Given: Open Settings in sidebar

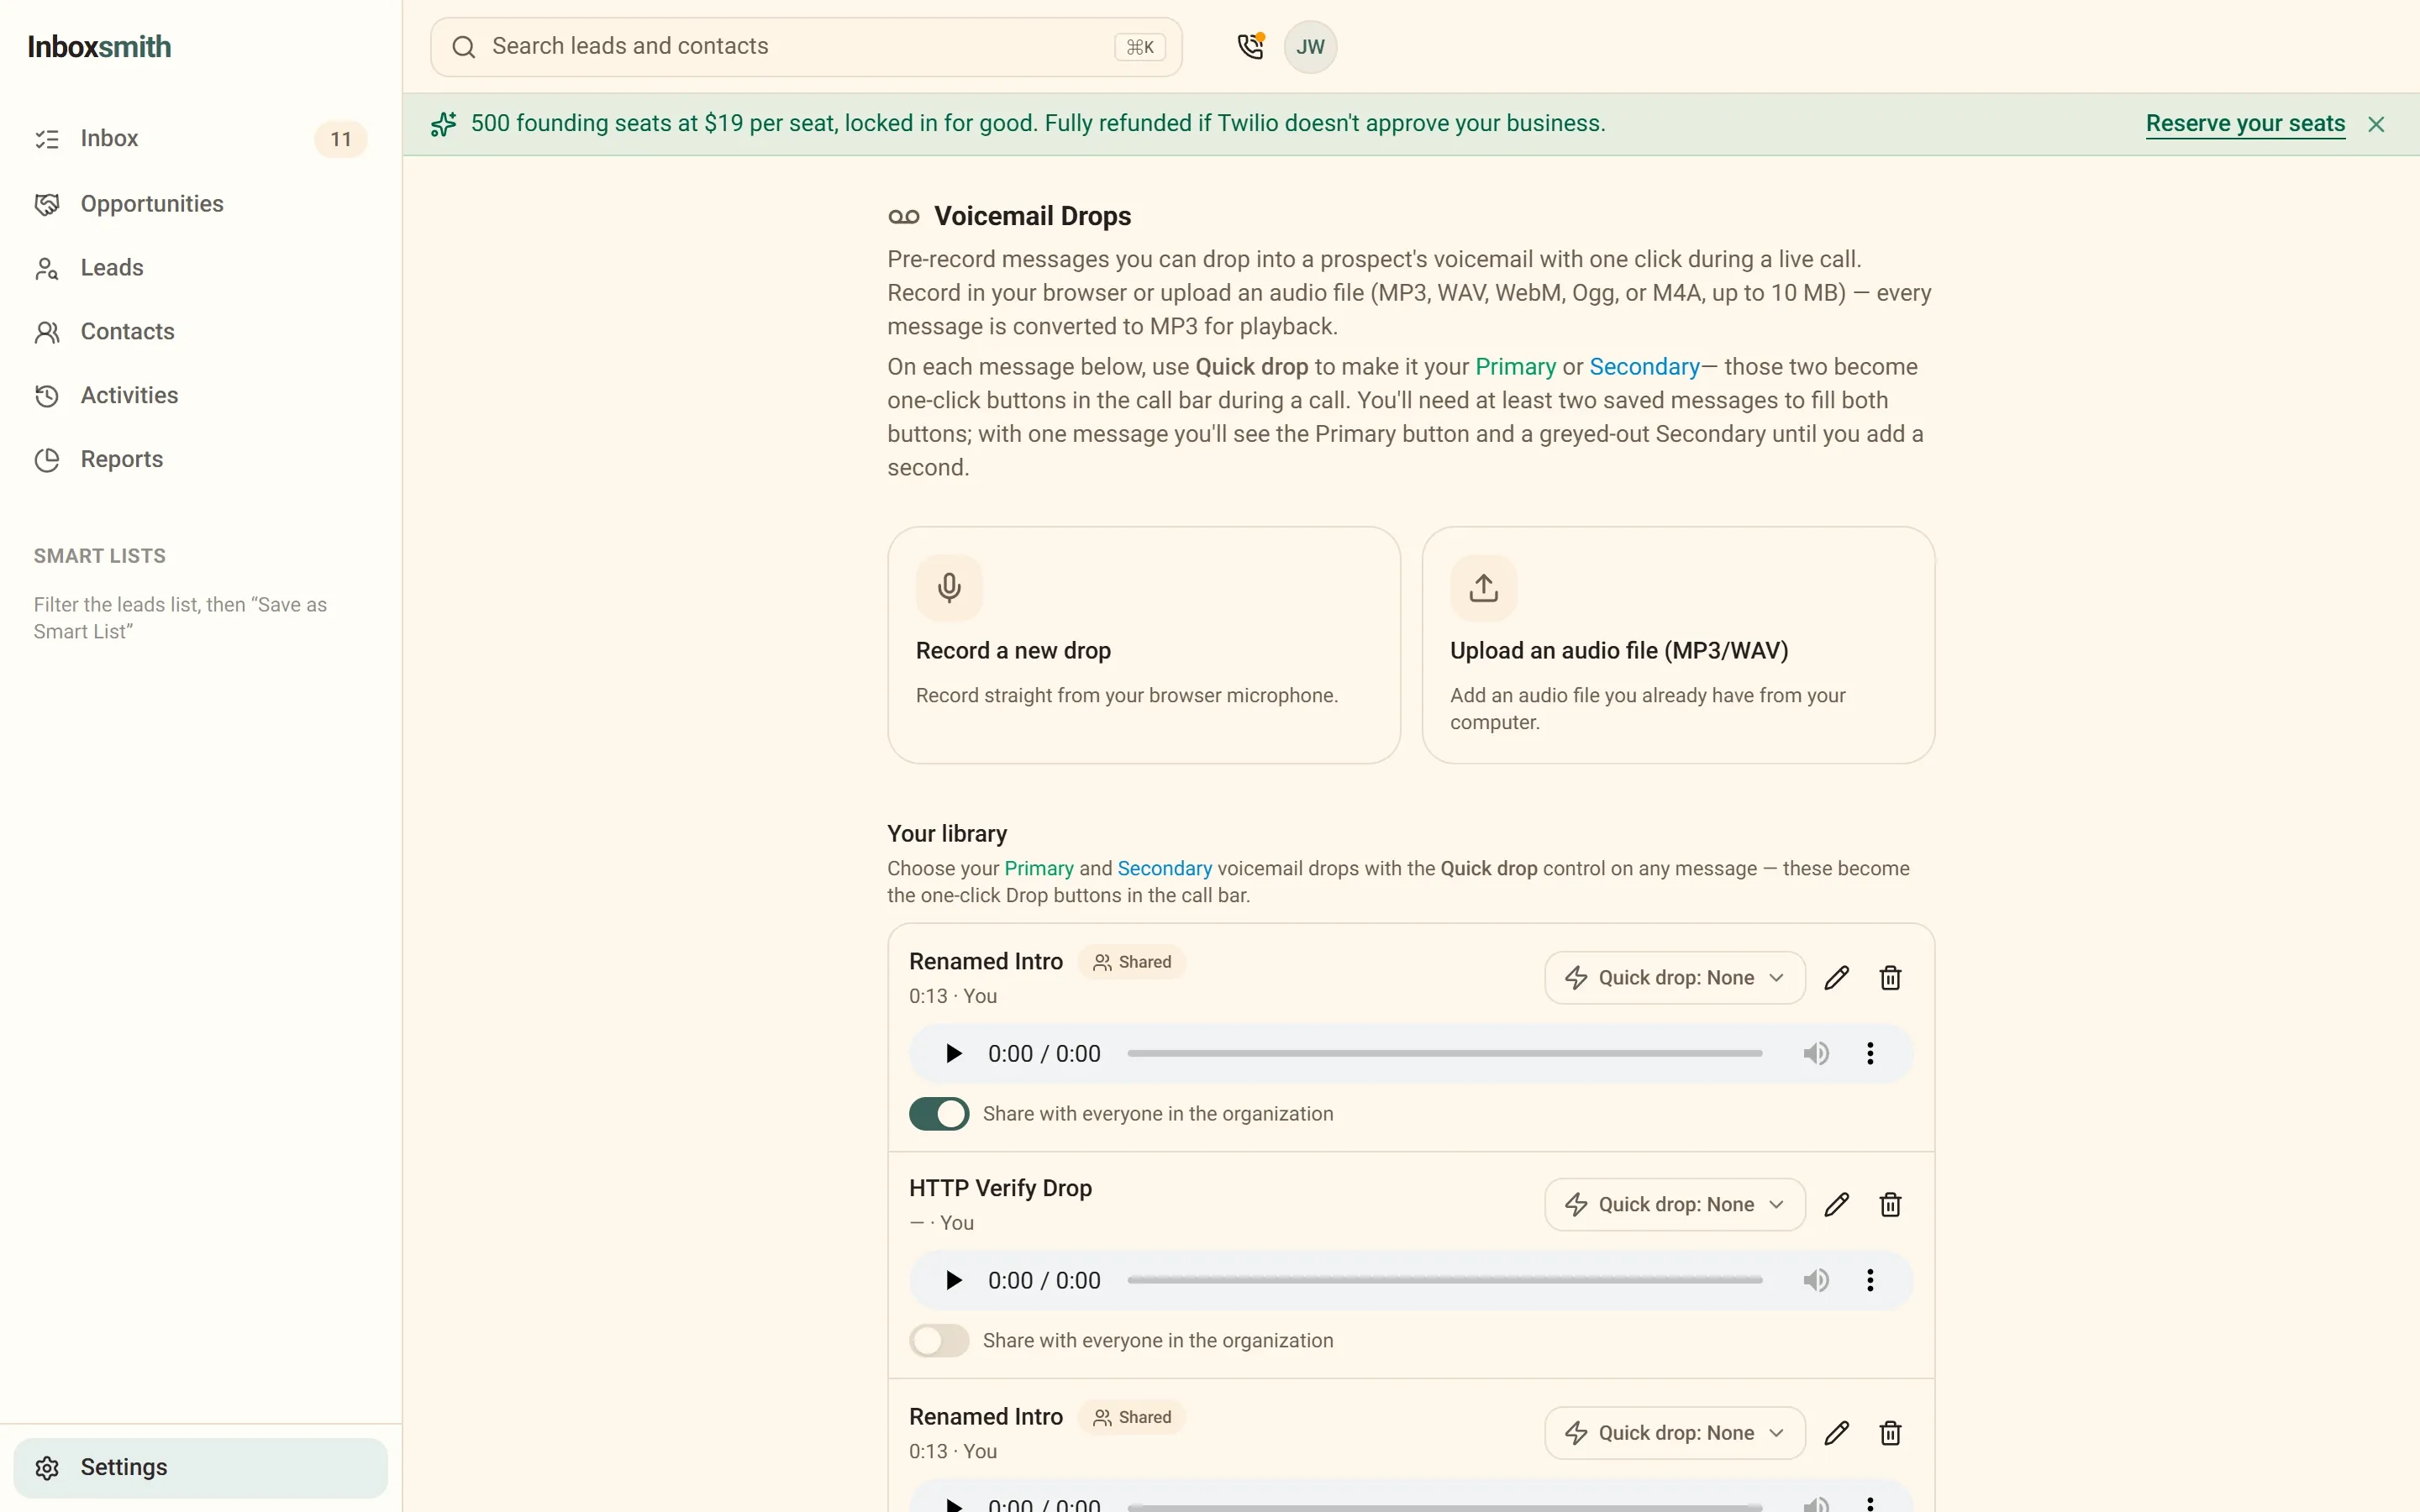Looking at the screenshot, I should 200,1468.
